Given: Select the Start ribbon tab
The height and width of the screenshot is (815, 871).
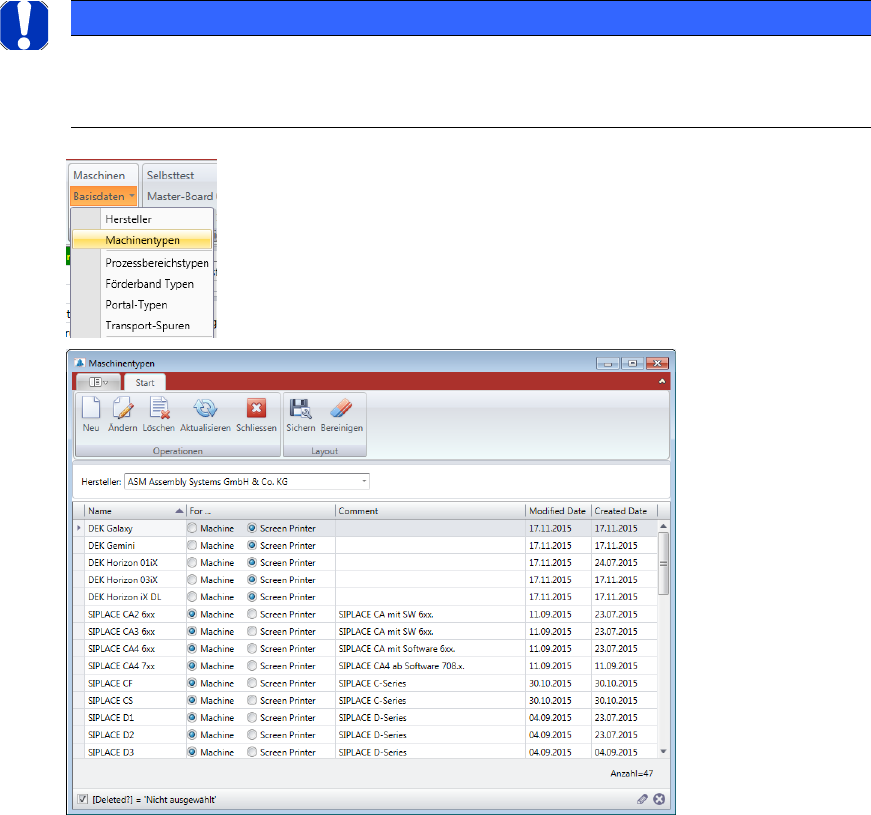Looking at the screenshot, I should [x=145, y=382].
